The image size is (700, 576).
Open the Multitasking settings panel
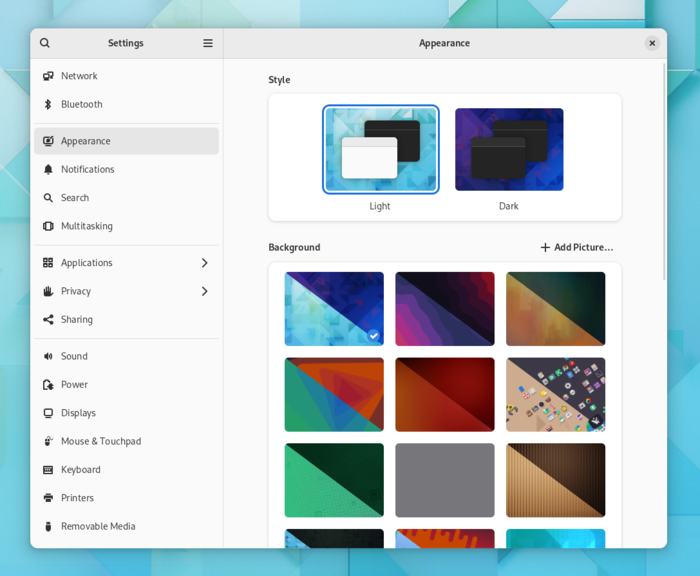(86, 226)
